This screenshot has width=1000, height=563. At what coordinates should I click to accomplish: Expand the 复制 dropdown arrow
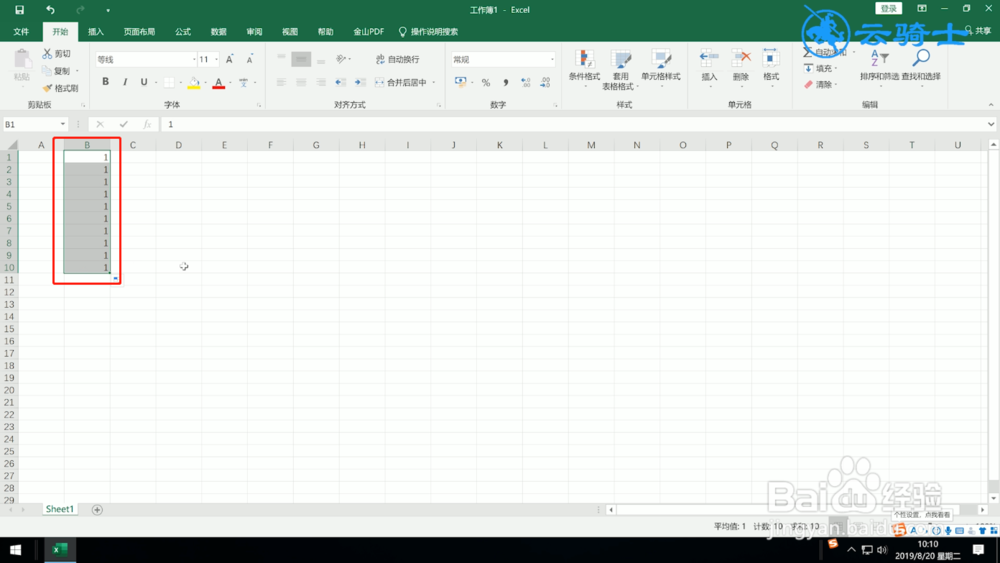77,71
